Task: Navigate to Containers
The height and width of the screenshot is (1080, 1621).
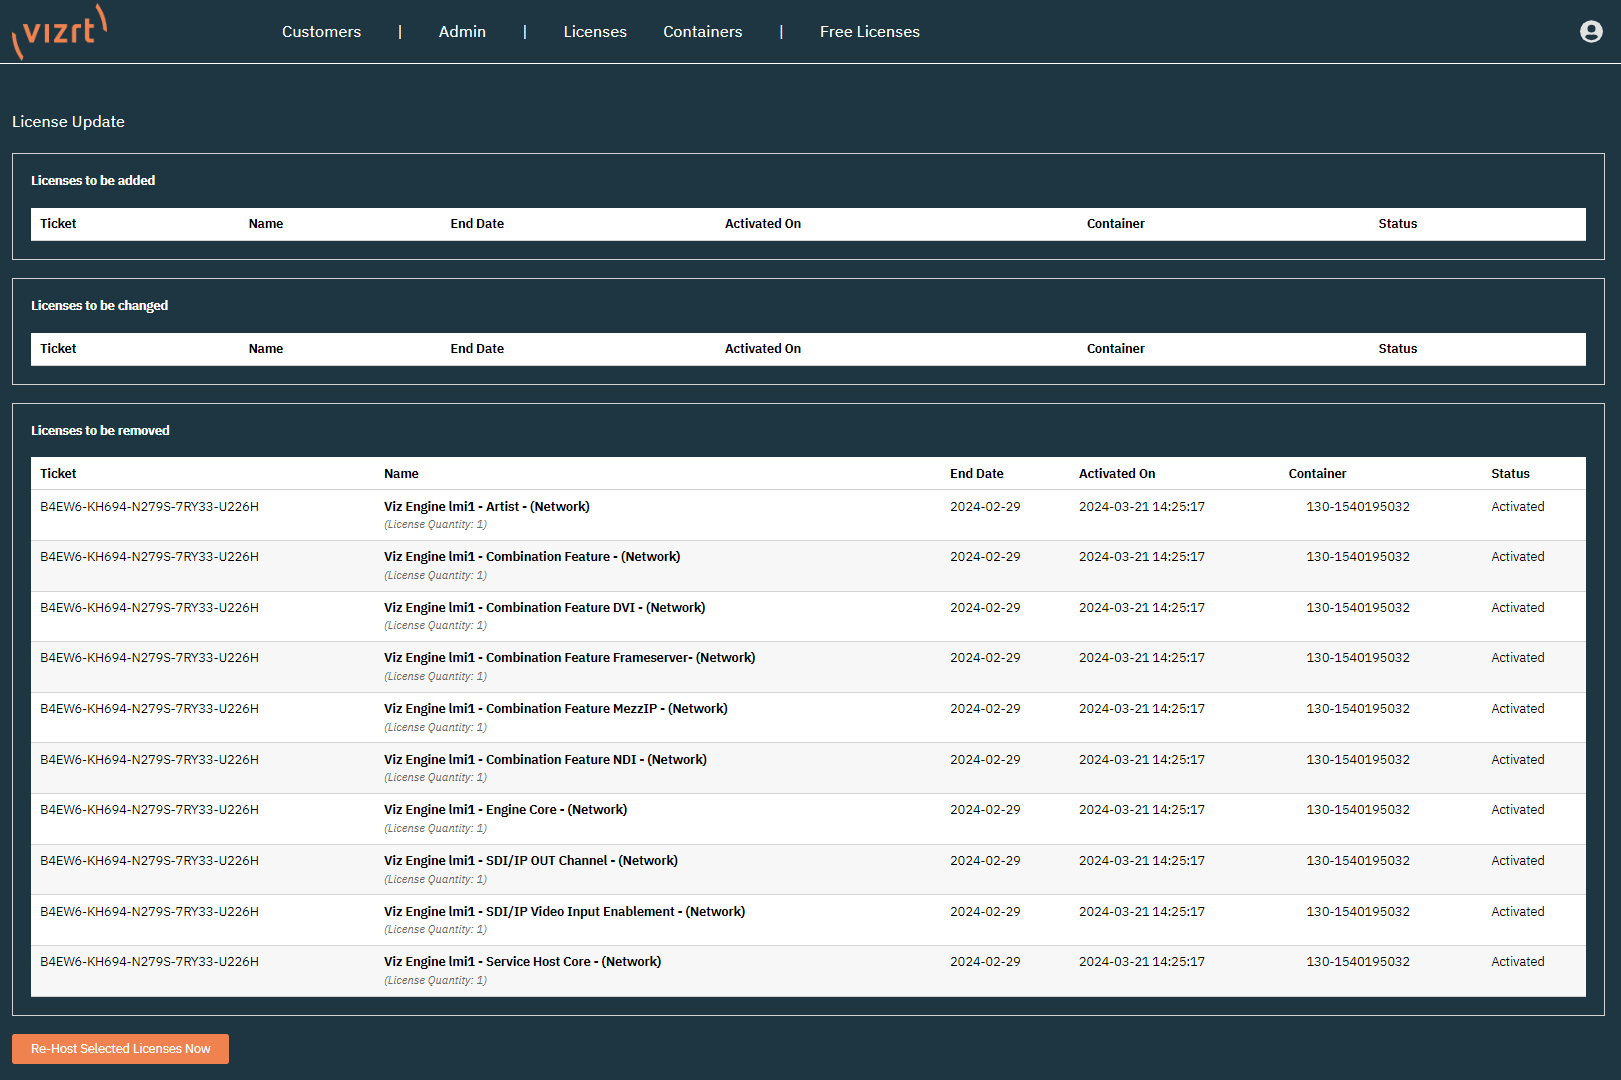Action: click(702, 32)
